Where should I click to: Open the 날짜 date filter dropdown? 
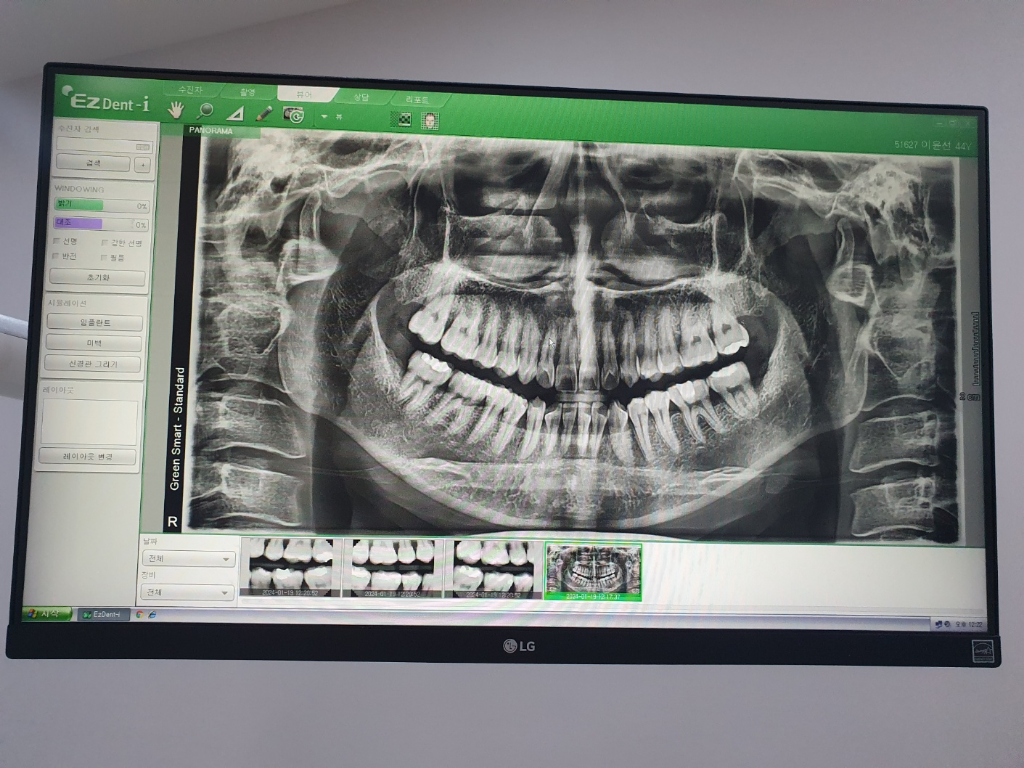click(x=189, y=559)
